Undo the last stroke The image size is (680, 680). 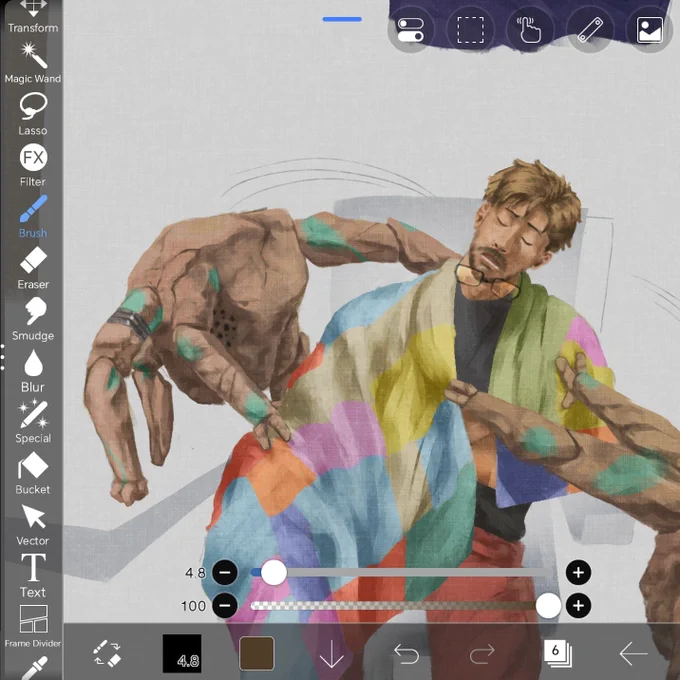pos(406,654)
